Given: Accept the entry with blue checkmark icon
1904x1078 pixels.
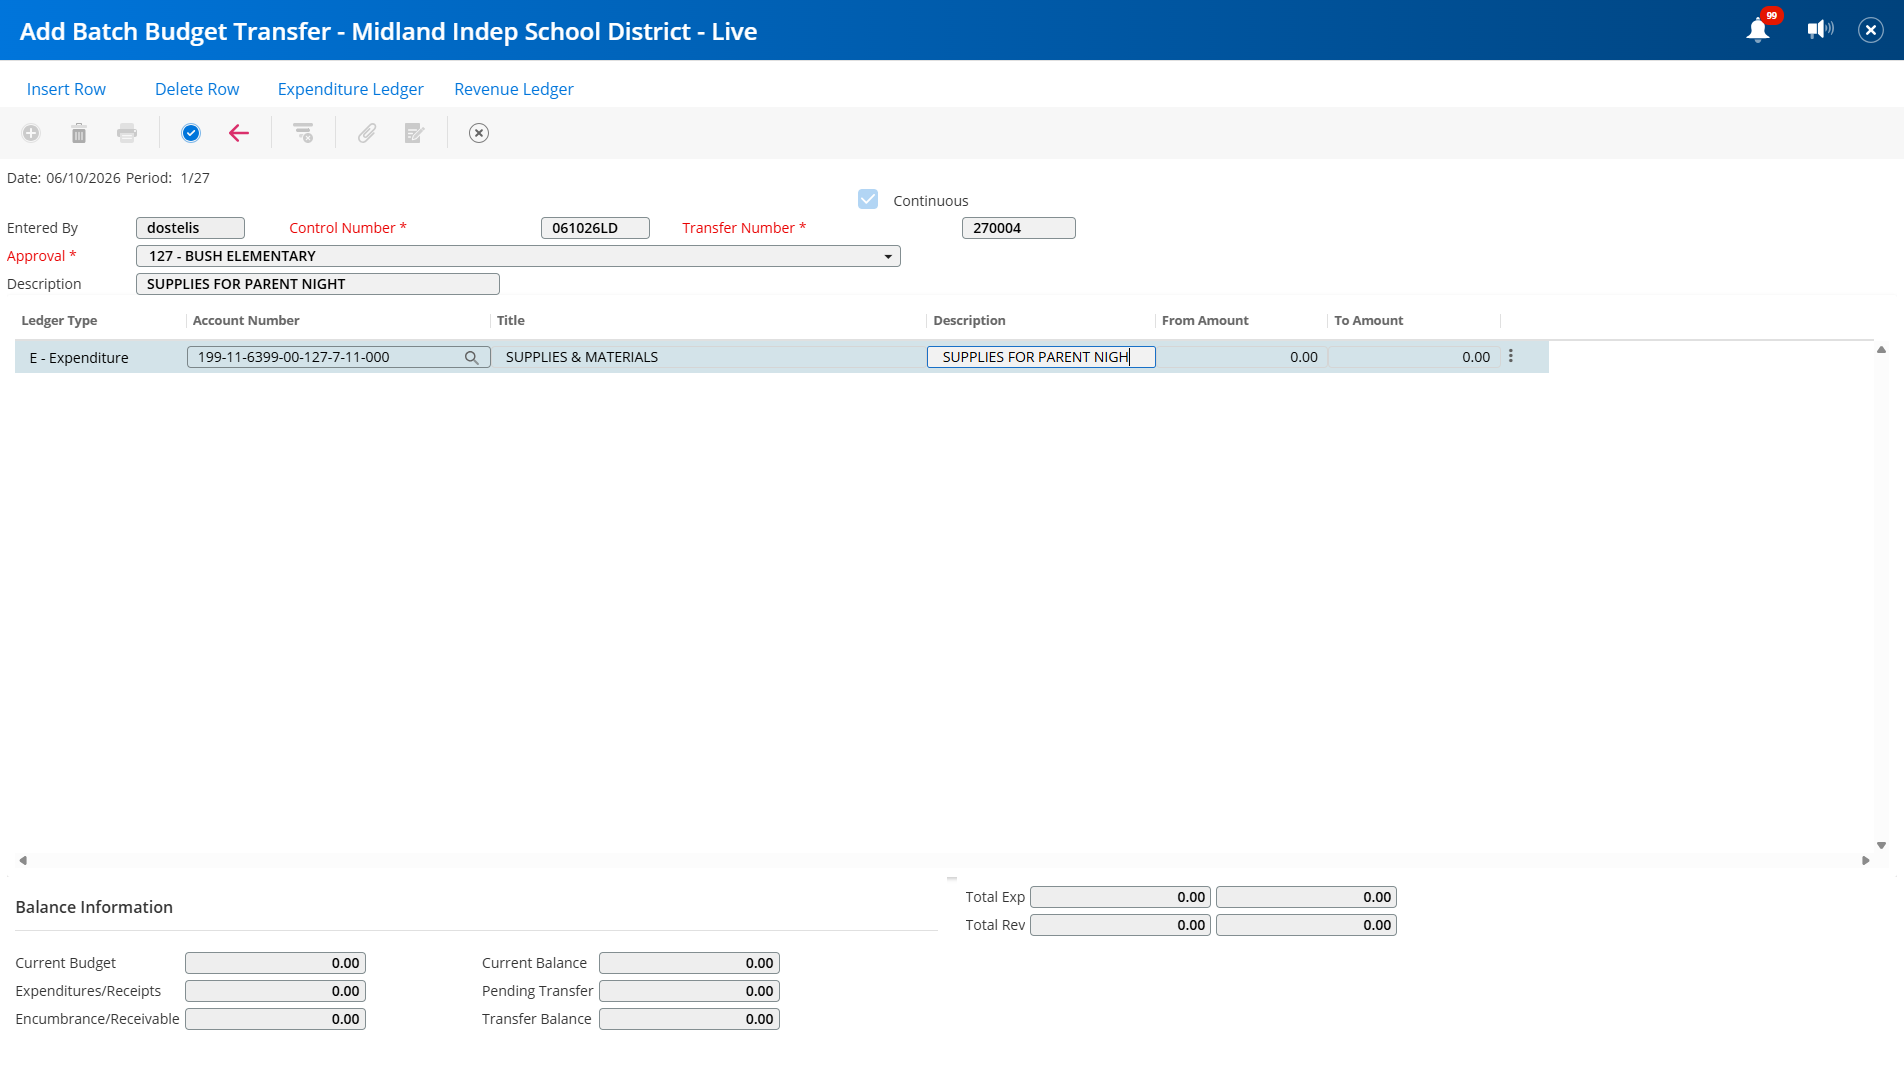Looking at the screenshot, I should [x=191, y=133].
